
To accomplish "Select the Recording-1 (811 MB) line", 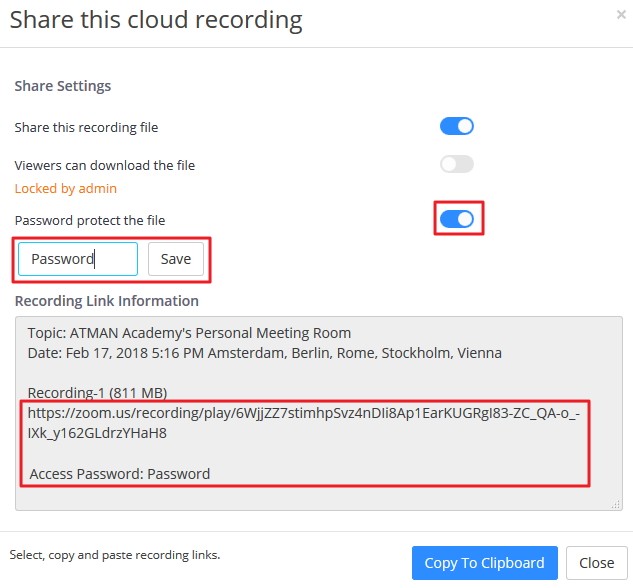I will (97, 391).
